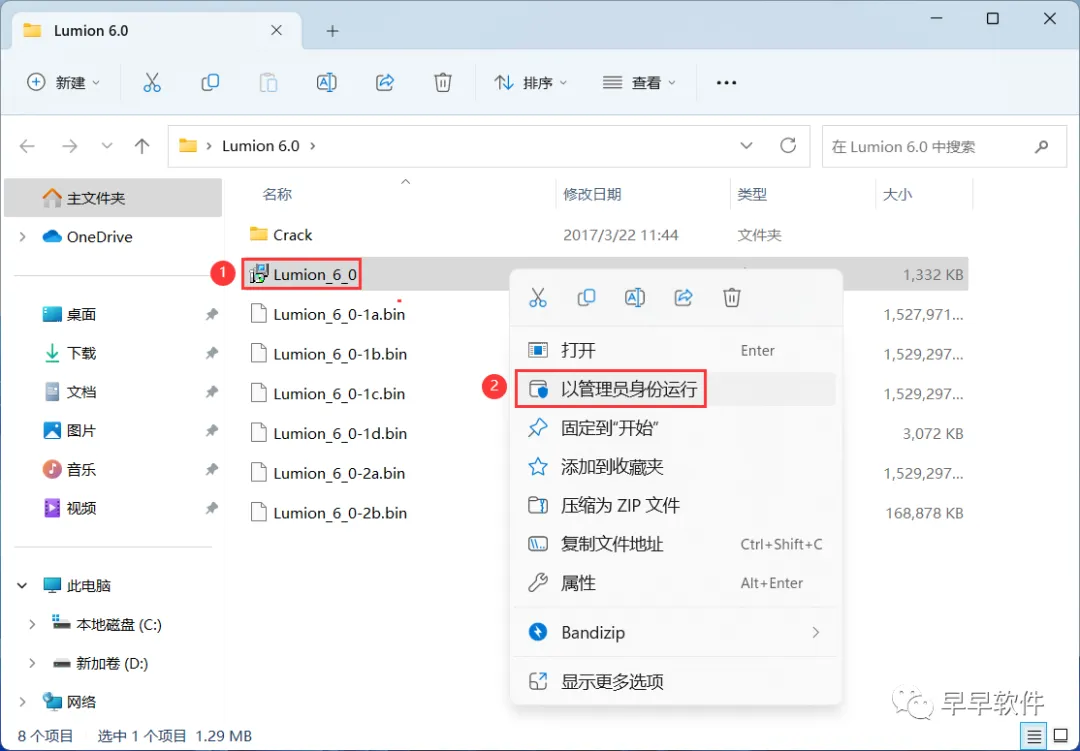Viewport: 1080px width, 751px height.
Task: Expand the address bar history dropdown
Action: (746, 146)
